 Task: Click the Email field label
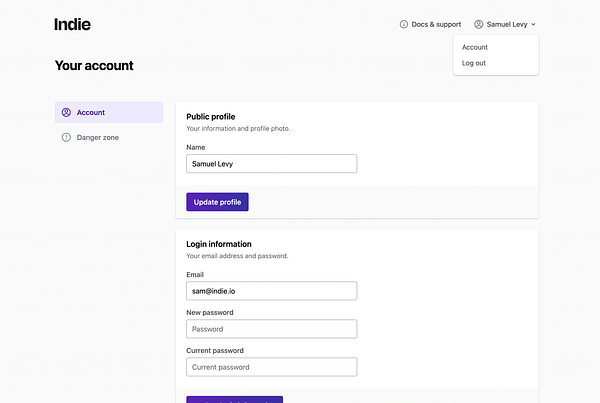tap(195, 275)
